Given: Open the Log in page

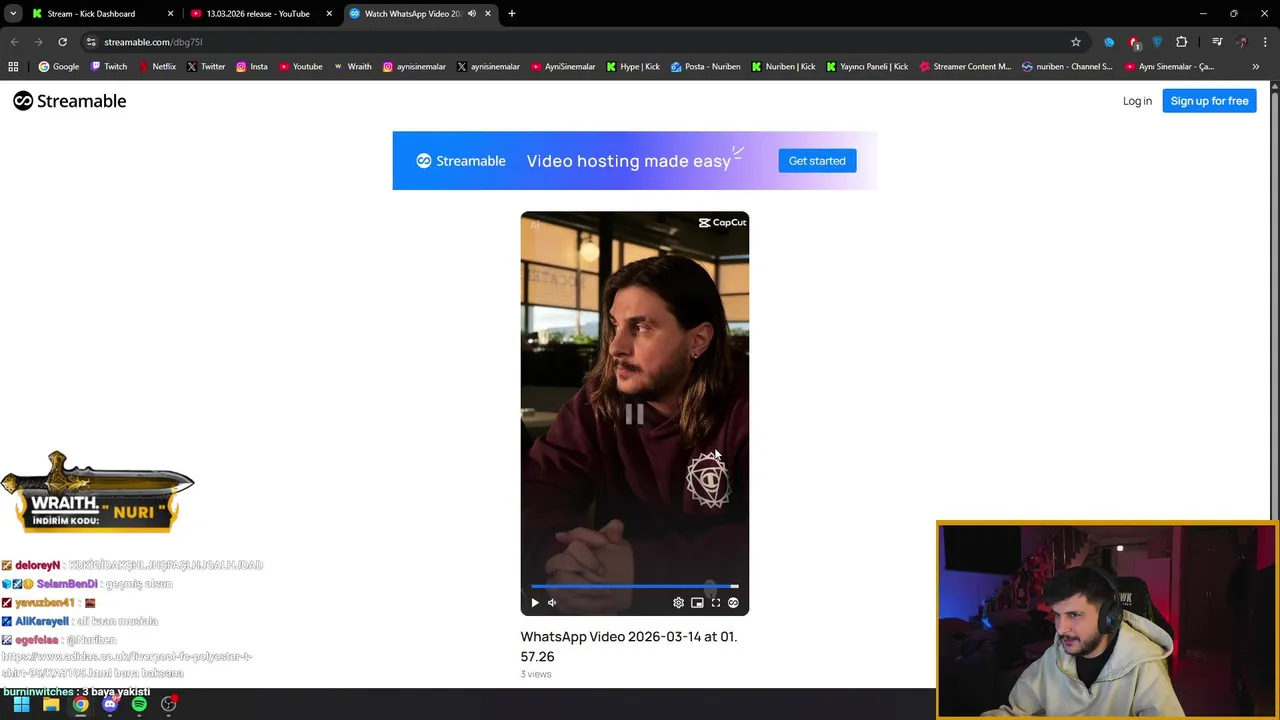Looking at the screenshot, I should coord(1137,101).
